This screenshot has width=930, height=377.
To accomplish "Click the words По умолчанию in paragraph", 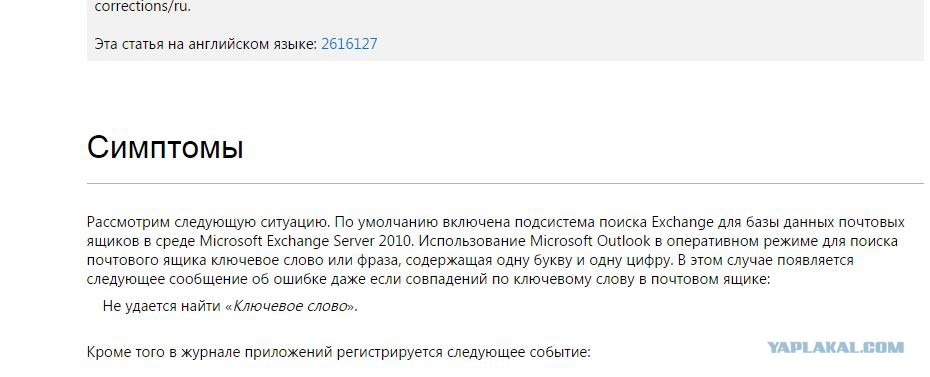I will point(383,223).
